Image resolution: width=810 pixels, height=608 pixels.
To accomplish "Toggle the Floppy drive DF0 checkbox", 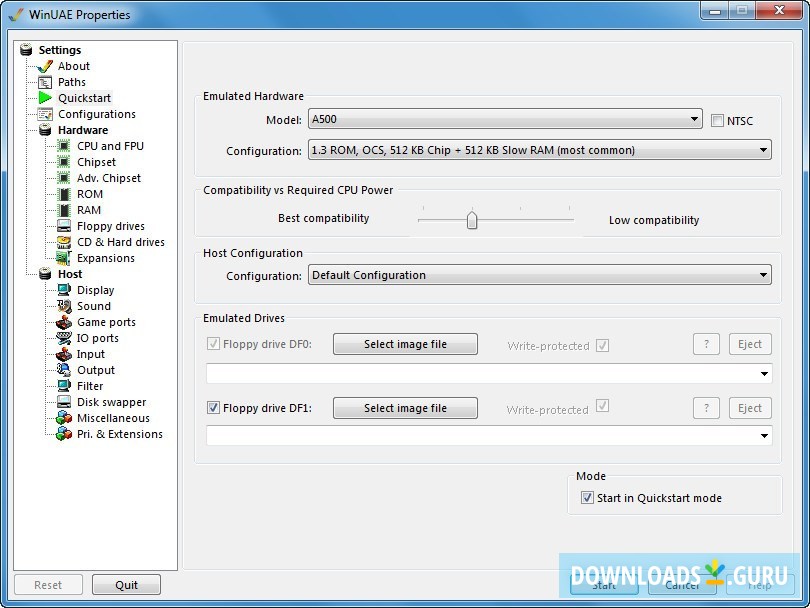I will pos(213,344).
